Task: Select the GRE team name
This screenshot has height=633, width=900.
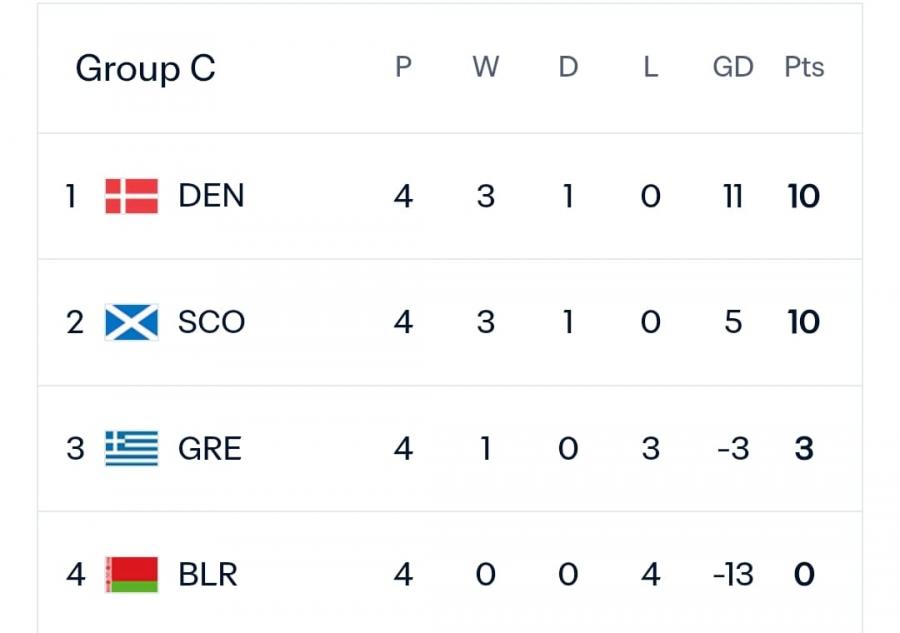Action: pyautogui.click(x=210, y=448)
